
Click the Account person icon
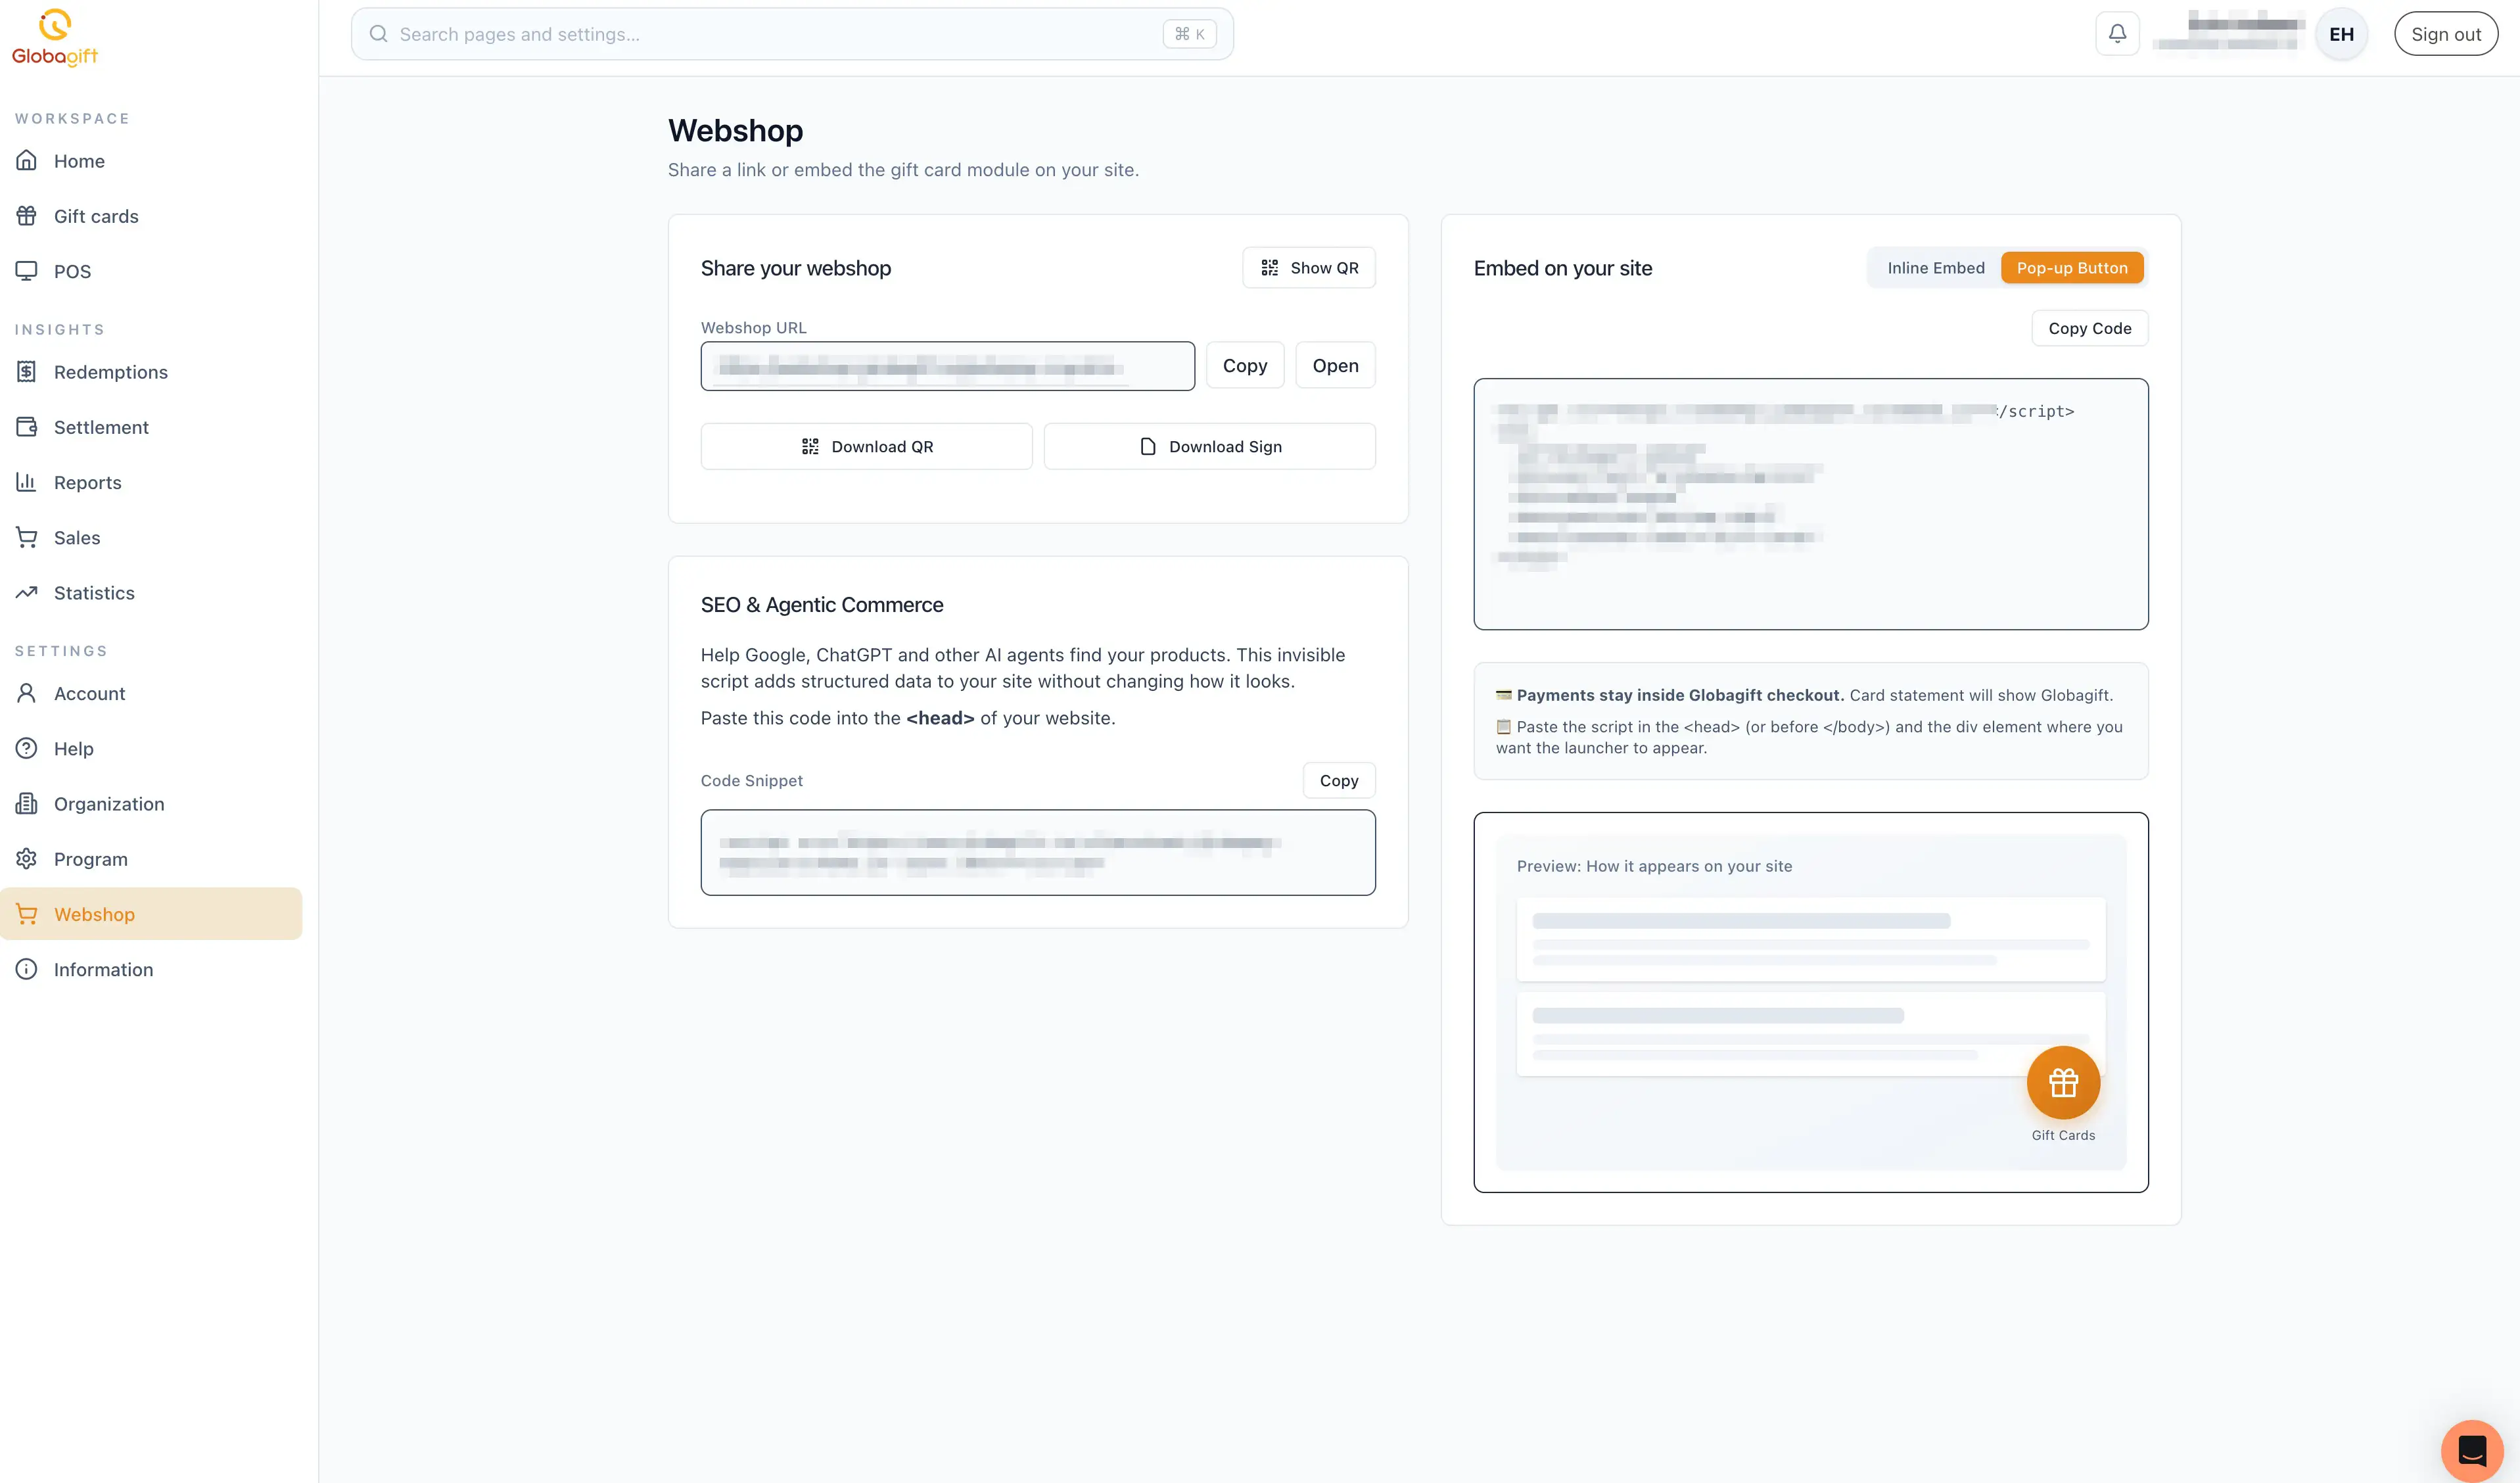click(x=27, y=693)
